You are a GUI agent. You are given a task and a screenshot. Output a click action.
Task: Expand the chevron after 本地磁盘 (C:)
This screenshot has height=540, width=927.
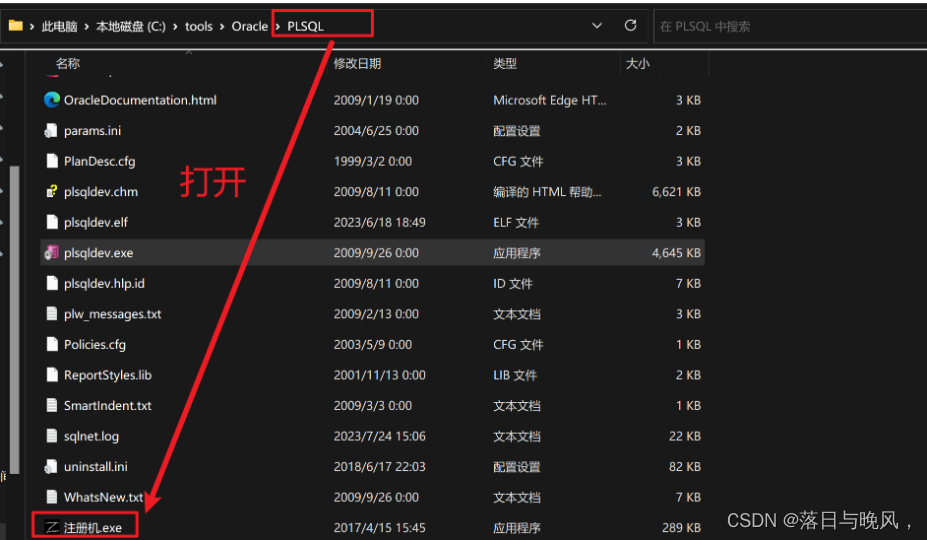click(175, 27)
